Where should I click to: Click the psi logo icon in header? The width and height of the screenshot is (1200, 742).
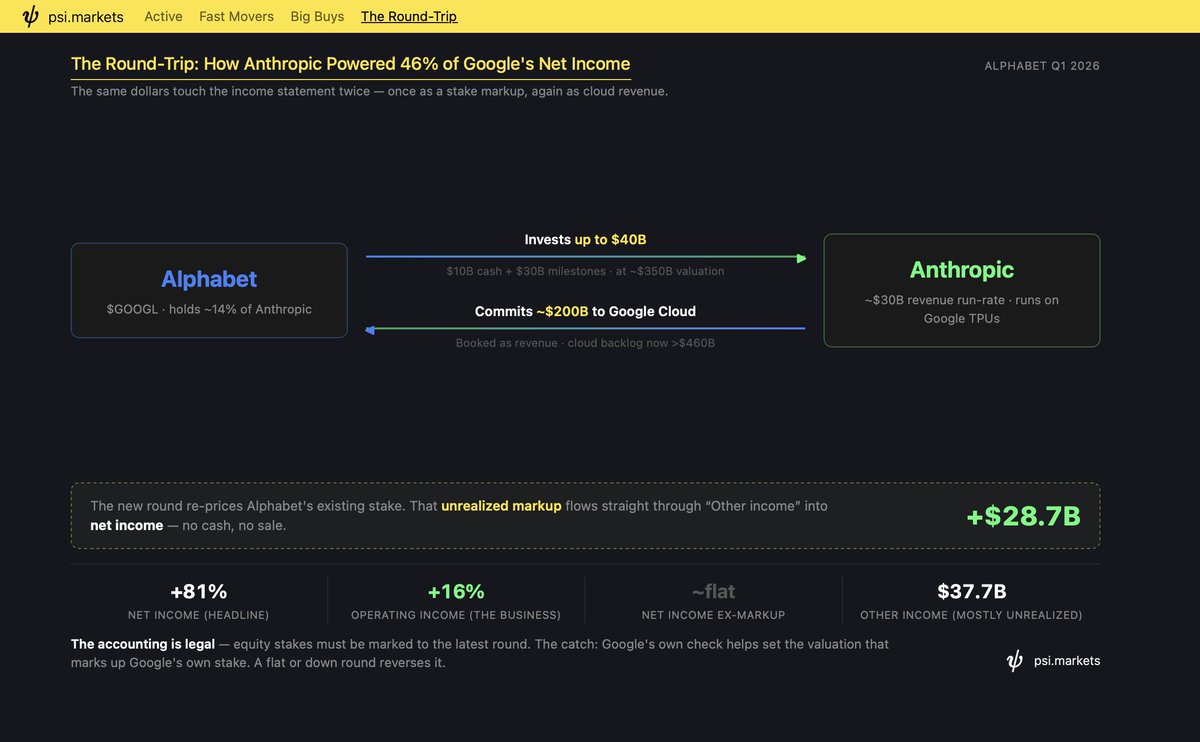[31, 16]
